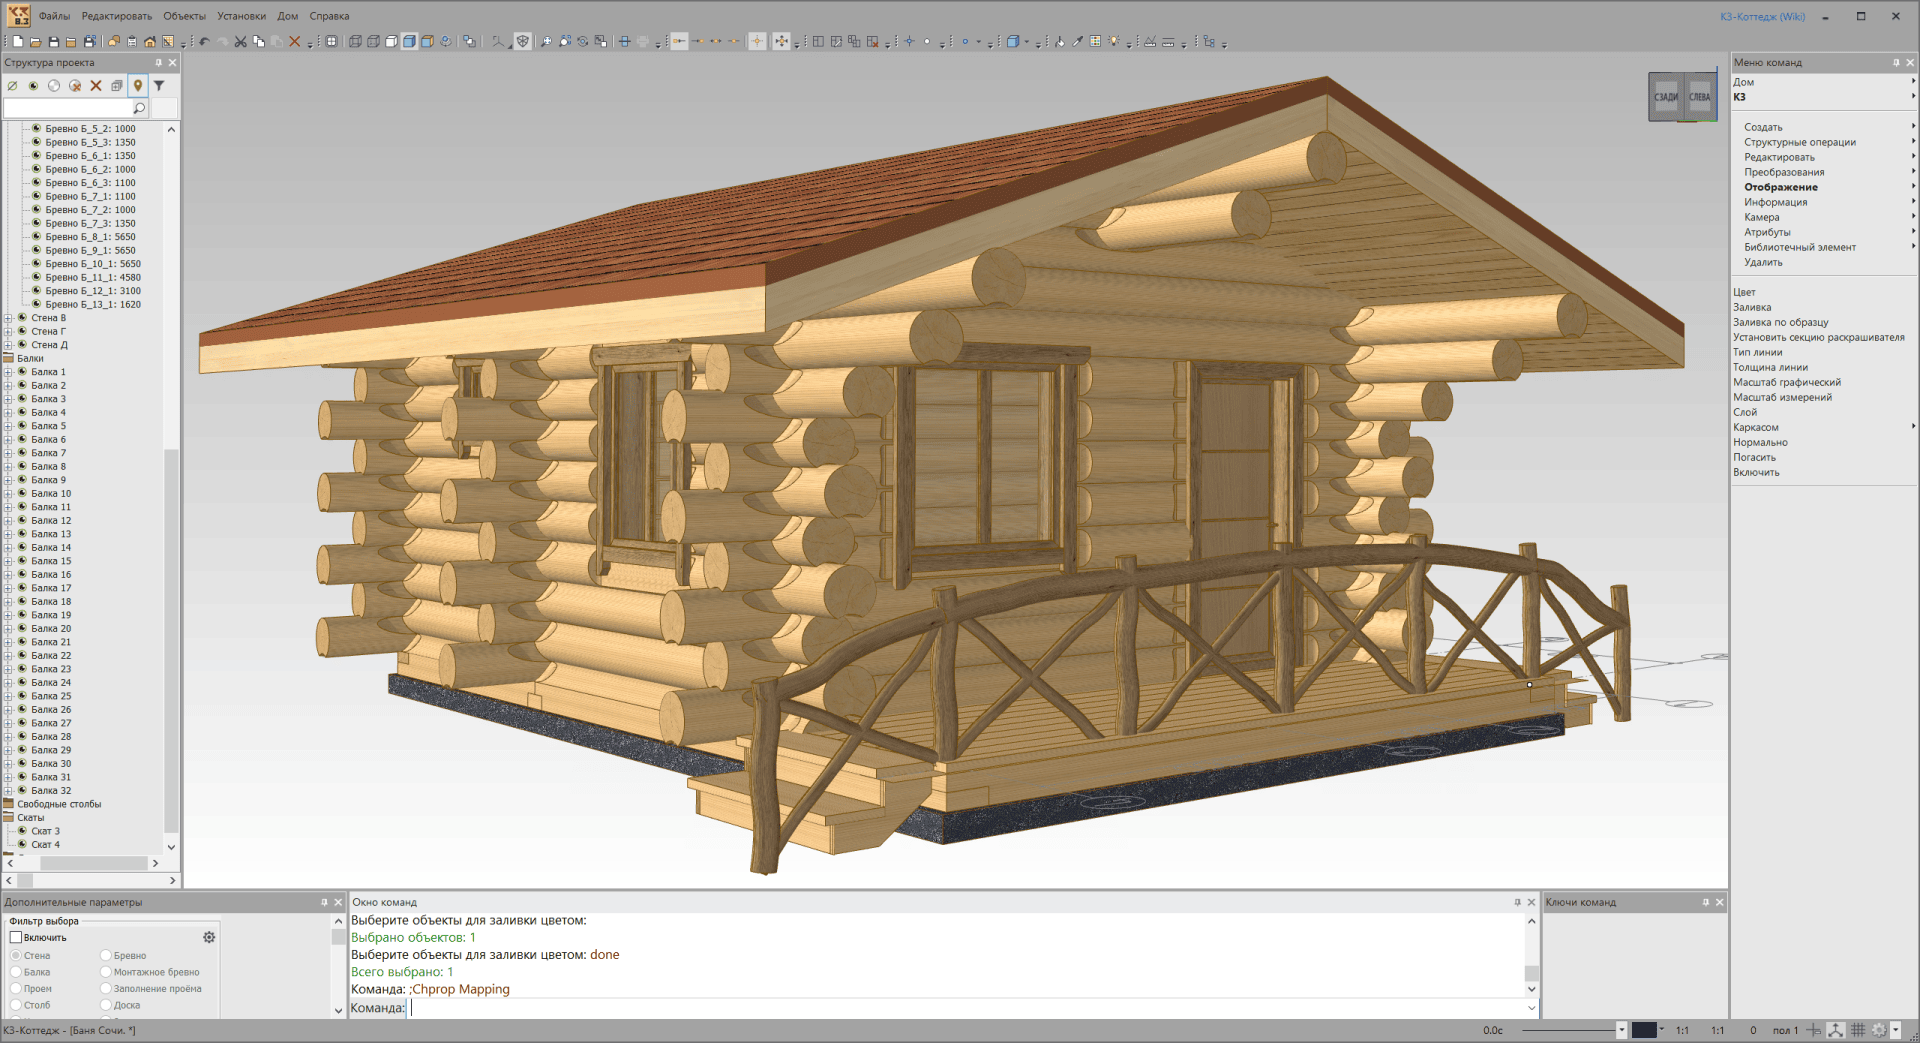Image resolution: width=1920 pixels, height=1043 pixels.
Task: Click the dark color swatch in status bar
Action: (1644, 1030)
